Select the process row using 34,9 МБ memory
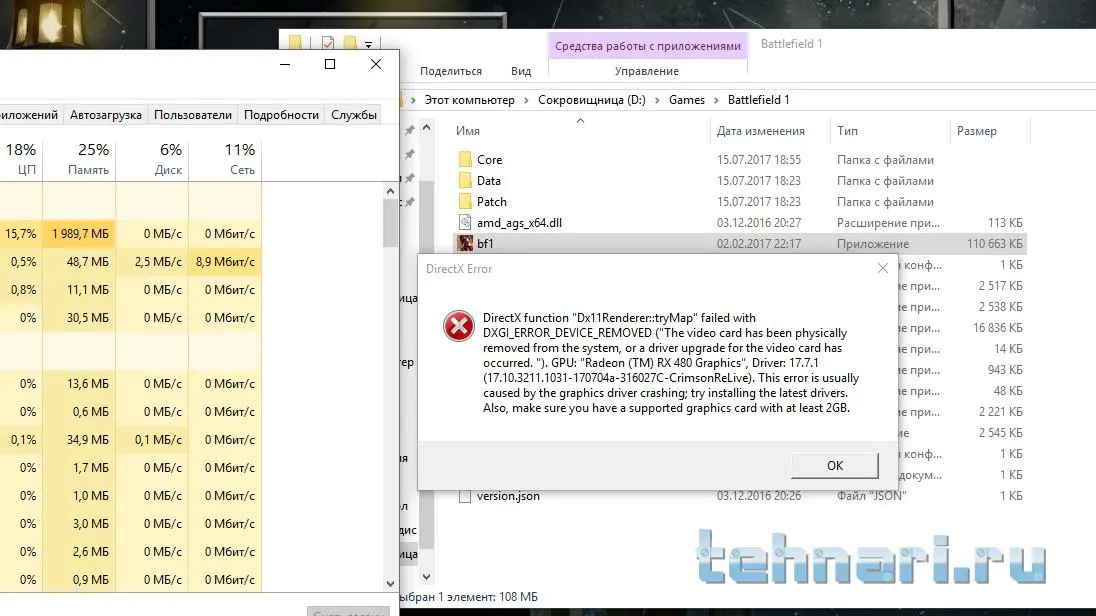This screenshot has width=1096, height=616. pyautogui.click(x=131, y=440)
